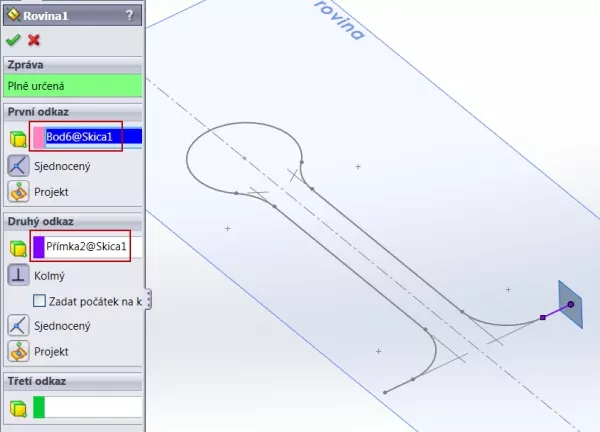Open help question mark for Rovina1
This screenshot has height=432, width=600.
[x=130, y=15]
